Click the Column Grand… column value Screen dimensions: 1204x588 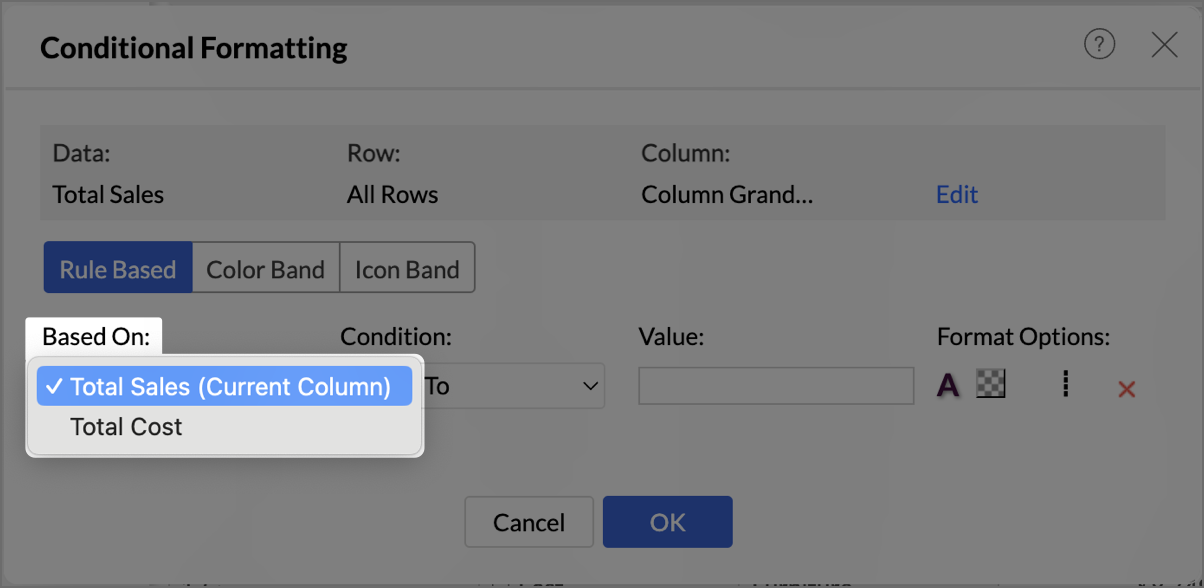pos(727,195)
